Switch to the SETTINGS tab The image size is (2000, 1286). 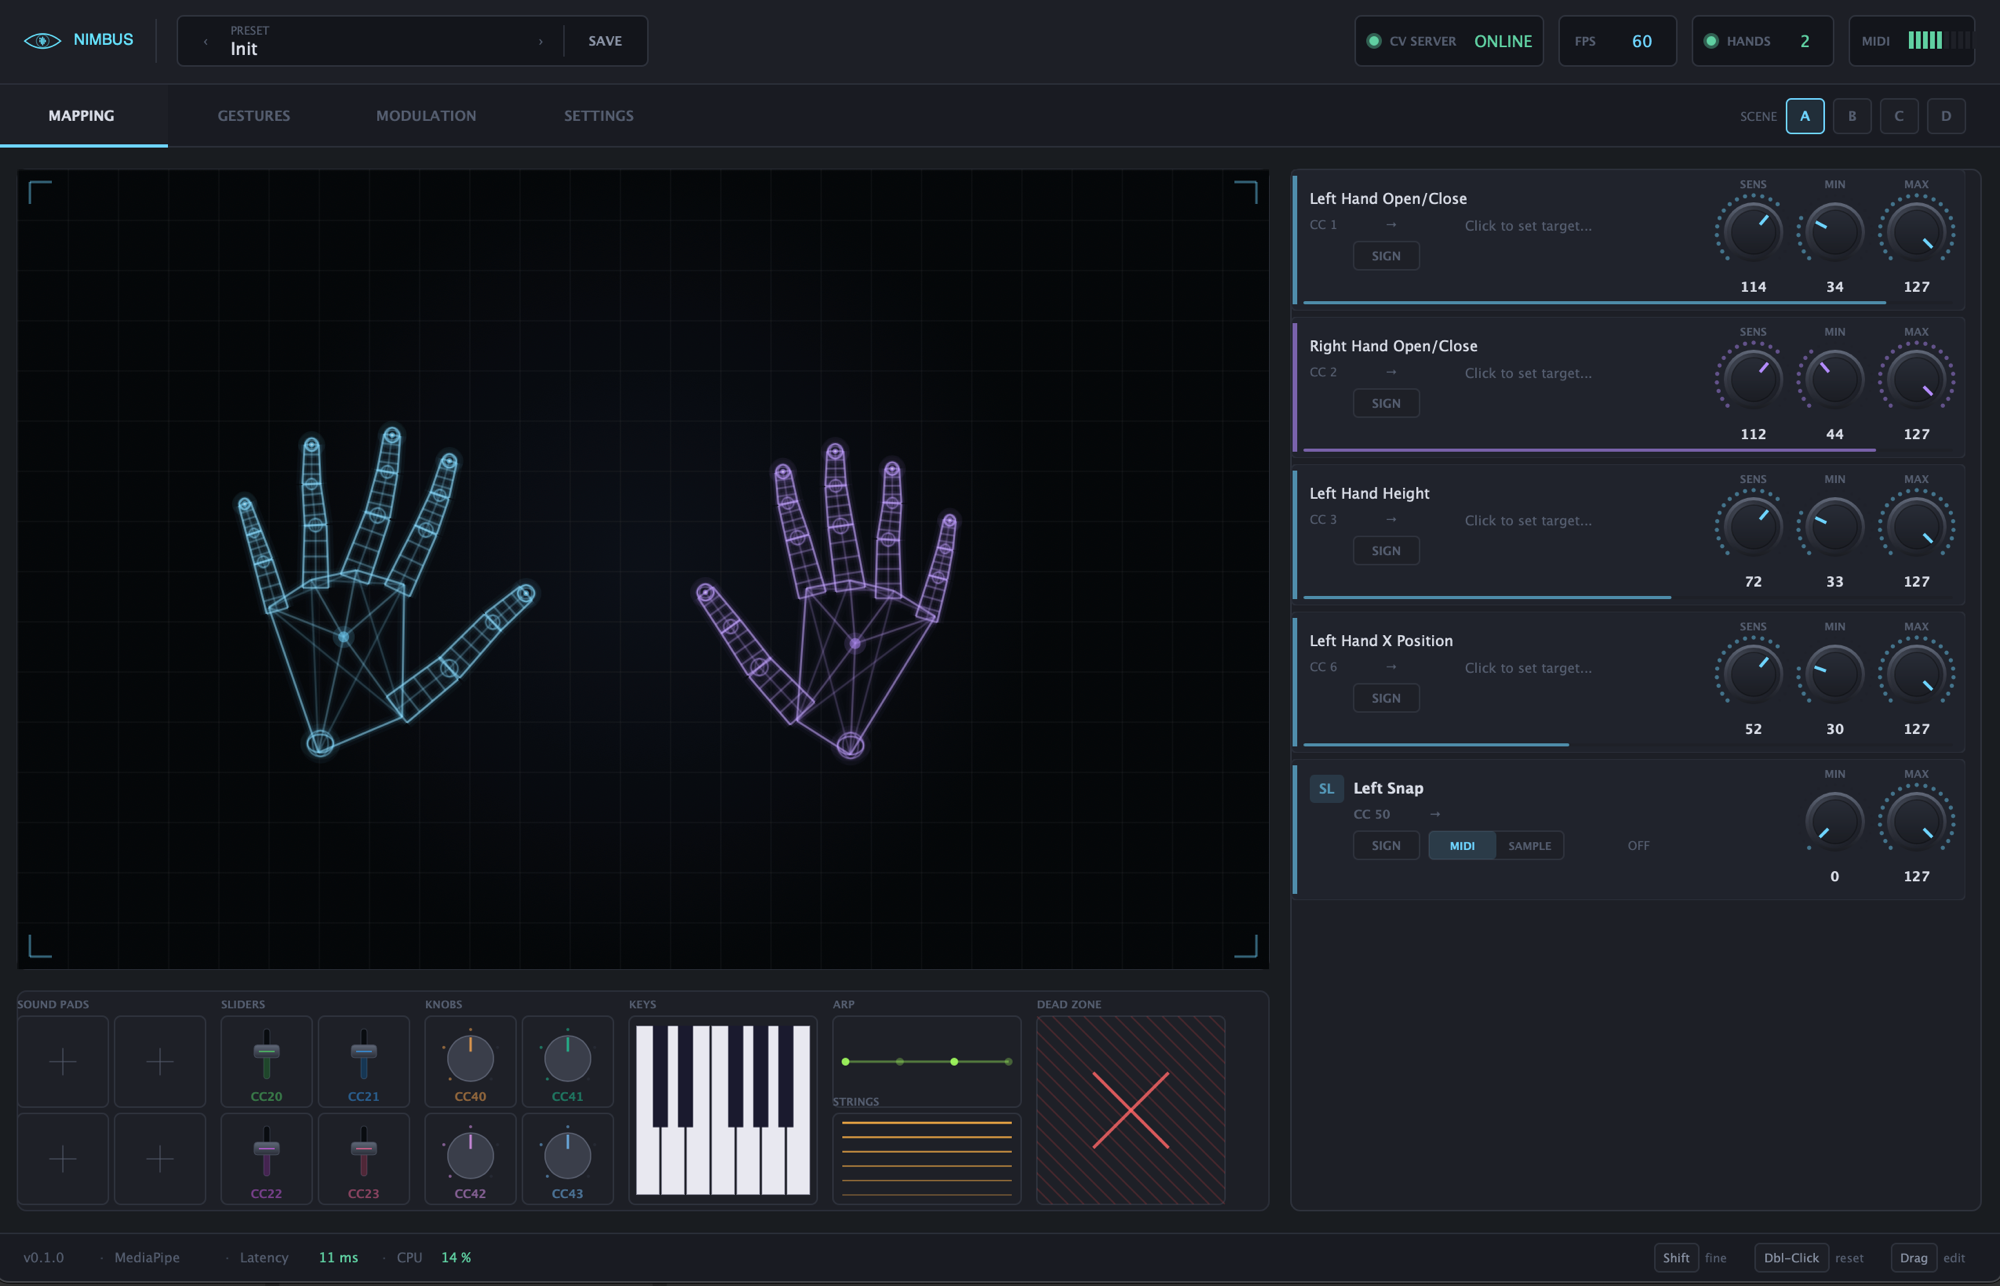[599, 116]
